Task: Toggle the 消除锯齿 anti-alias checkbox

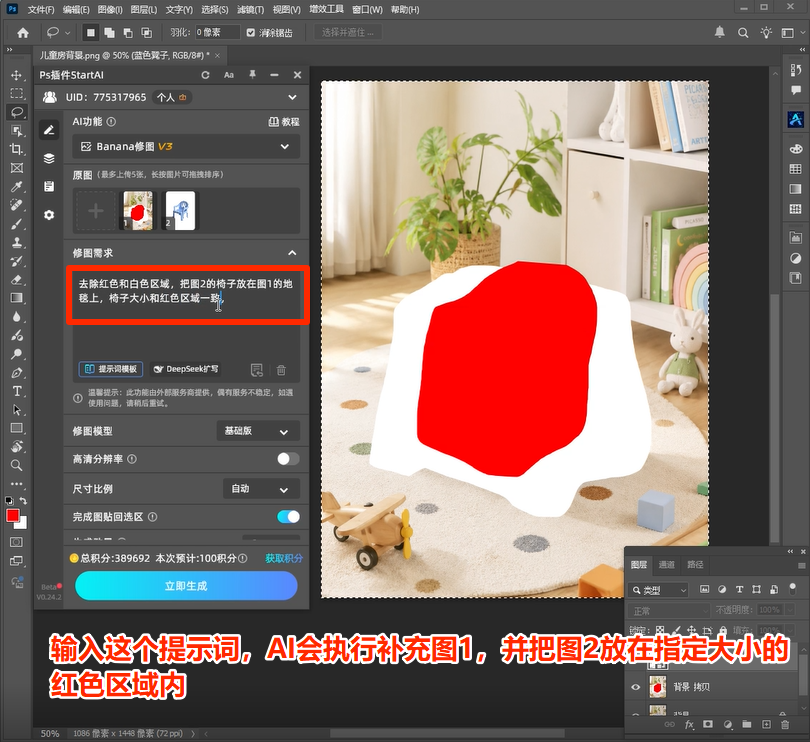Action: click(x=251, y=33)
